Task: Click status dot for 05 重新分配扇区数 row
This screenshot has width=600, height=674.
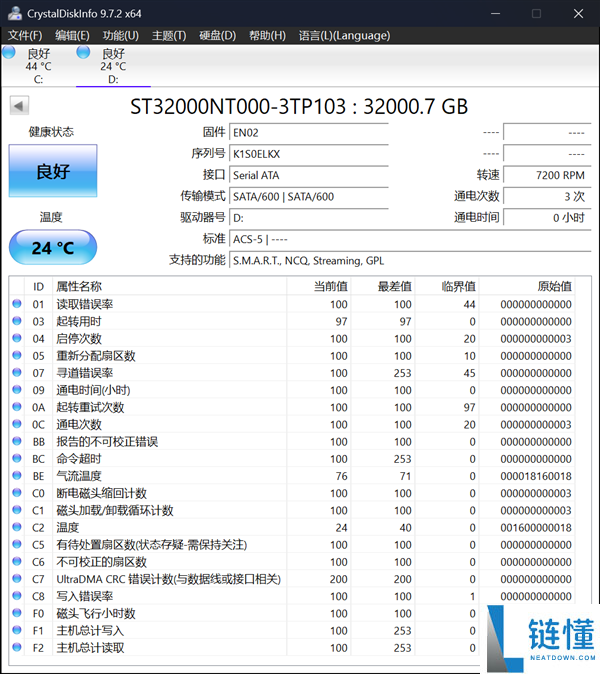Action: (17, 355)
